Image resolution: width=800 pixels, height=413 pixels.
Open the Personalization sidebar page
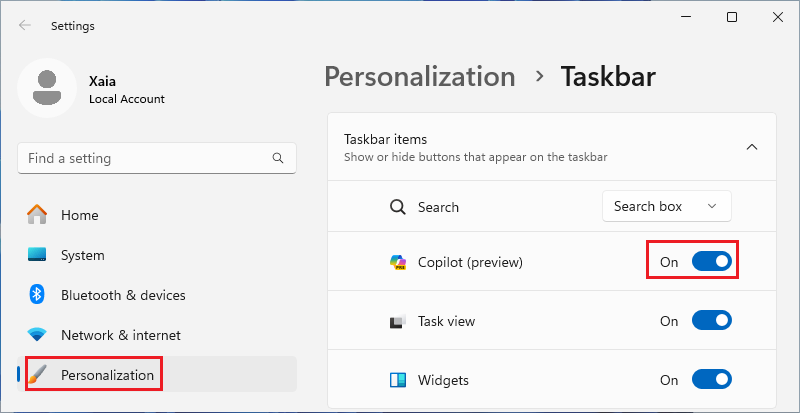[x=107, y=375]
